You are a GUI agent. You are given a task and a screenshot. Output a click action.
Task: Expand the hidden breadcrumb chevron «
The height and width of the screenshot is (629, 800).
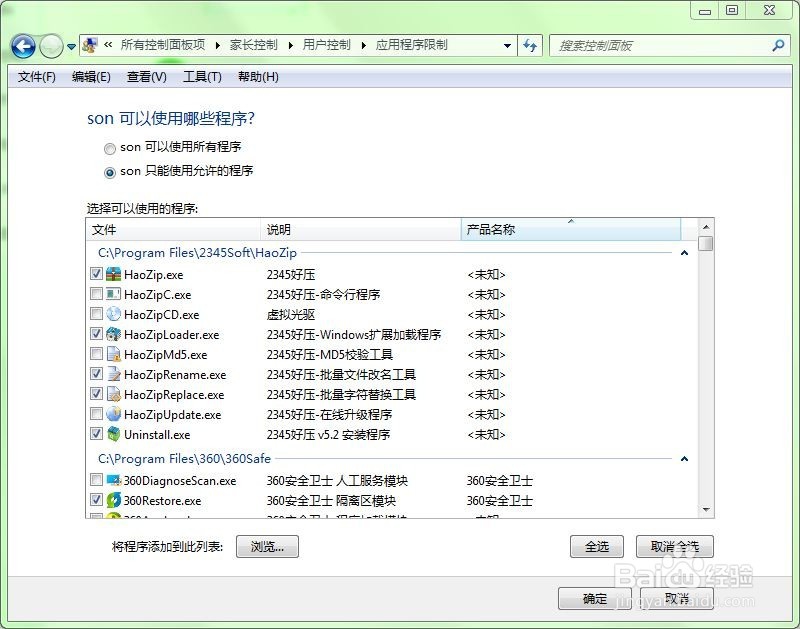108,45
